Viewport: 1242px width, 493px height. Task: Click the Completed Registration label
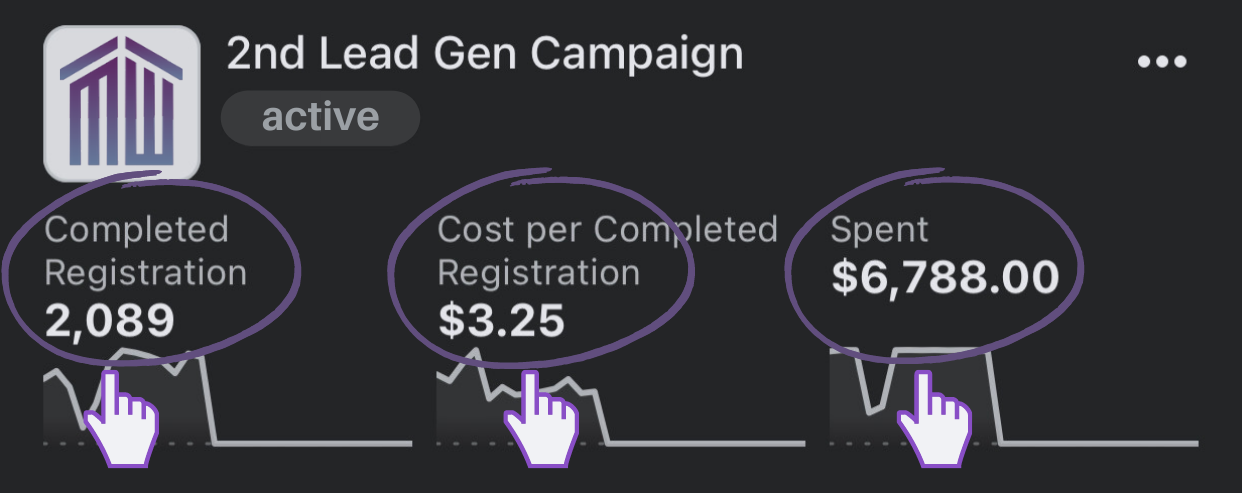pos(145,251)
